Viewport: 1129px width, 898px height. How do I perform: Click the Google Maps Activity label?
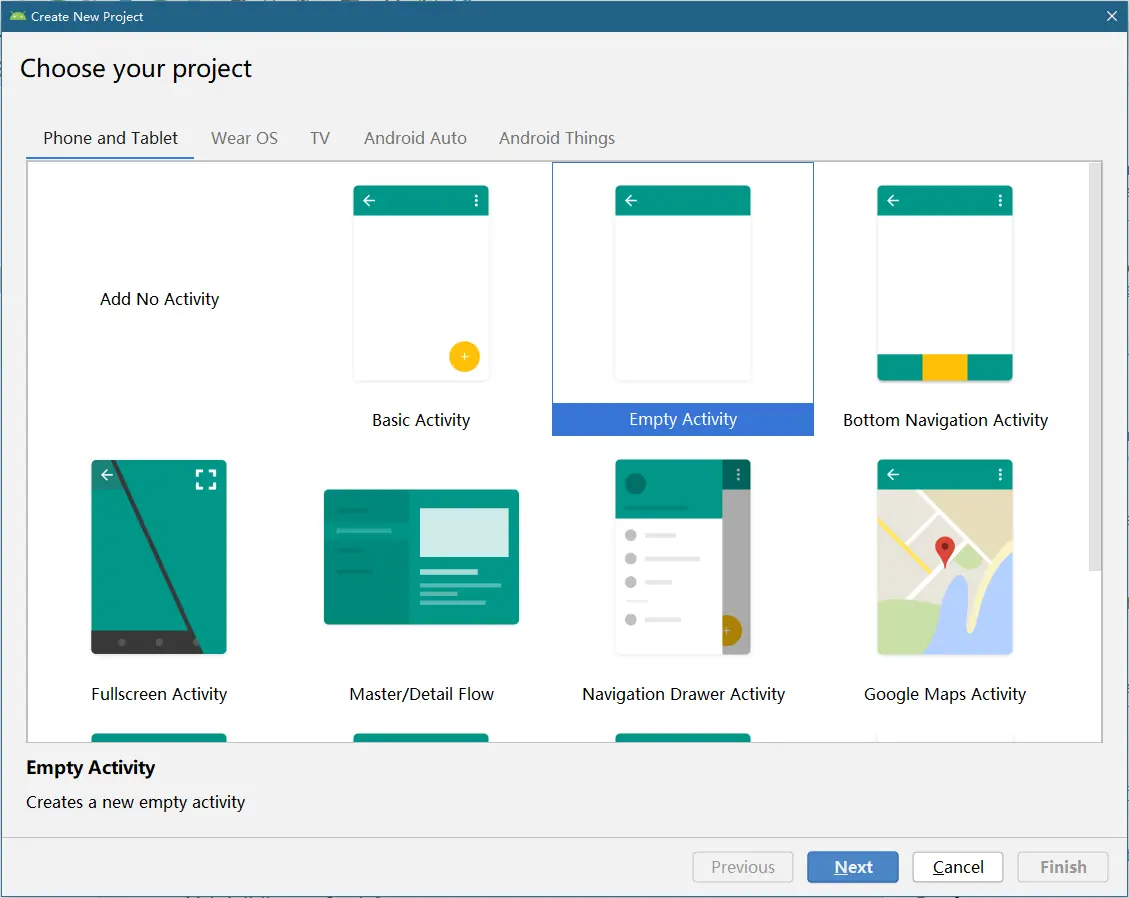click(x=945, y=694)
